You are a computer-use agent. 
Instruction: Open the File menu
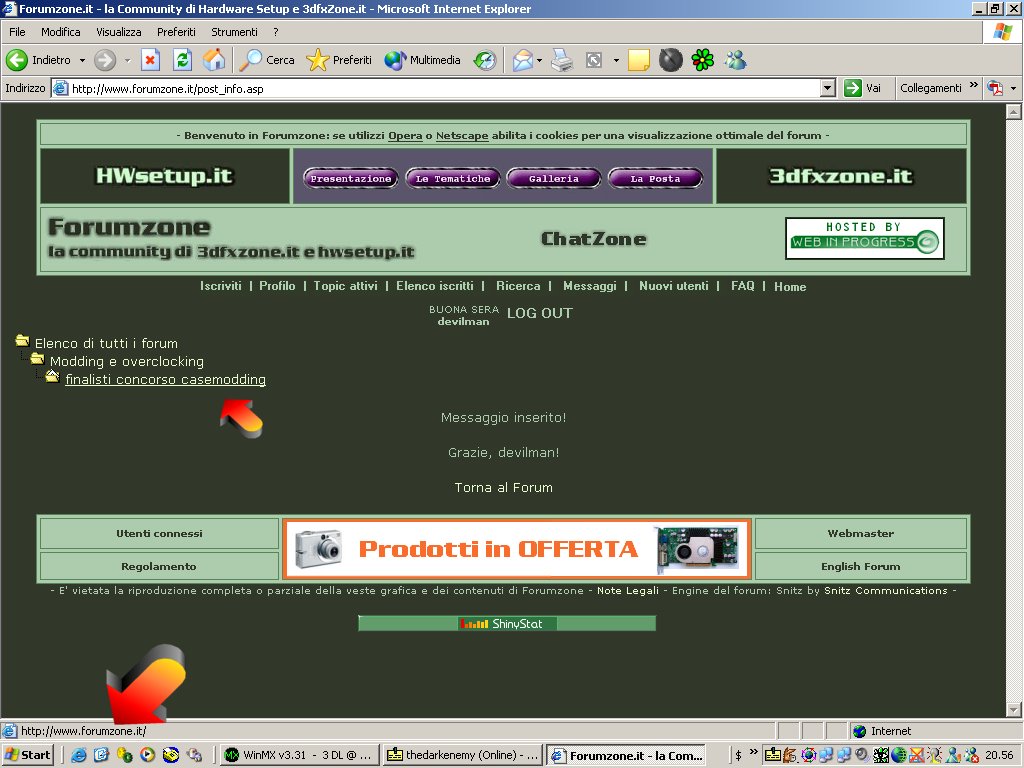click(x=17, y=32)
